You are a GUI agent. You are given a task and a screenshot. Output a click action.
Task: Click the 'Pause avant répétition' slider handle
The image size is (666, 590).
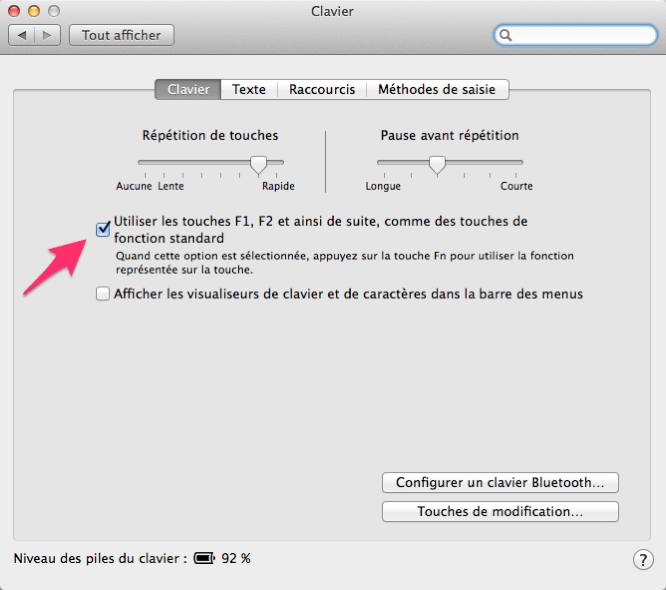pyautogui.click(x=436, y=163)
